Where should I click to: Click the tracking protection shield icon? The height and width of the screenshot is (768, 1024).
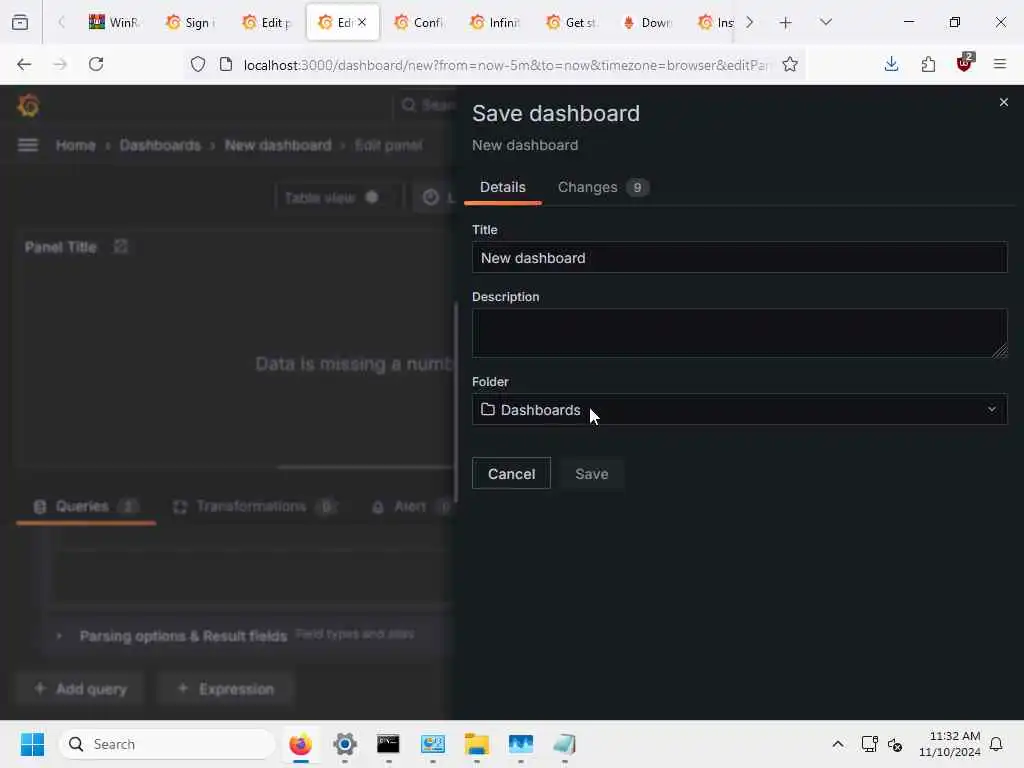coord(198,64)
